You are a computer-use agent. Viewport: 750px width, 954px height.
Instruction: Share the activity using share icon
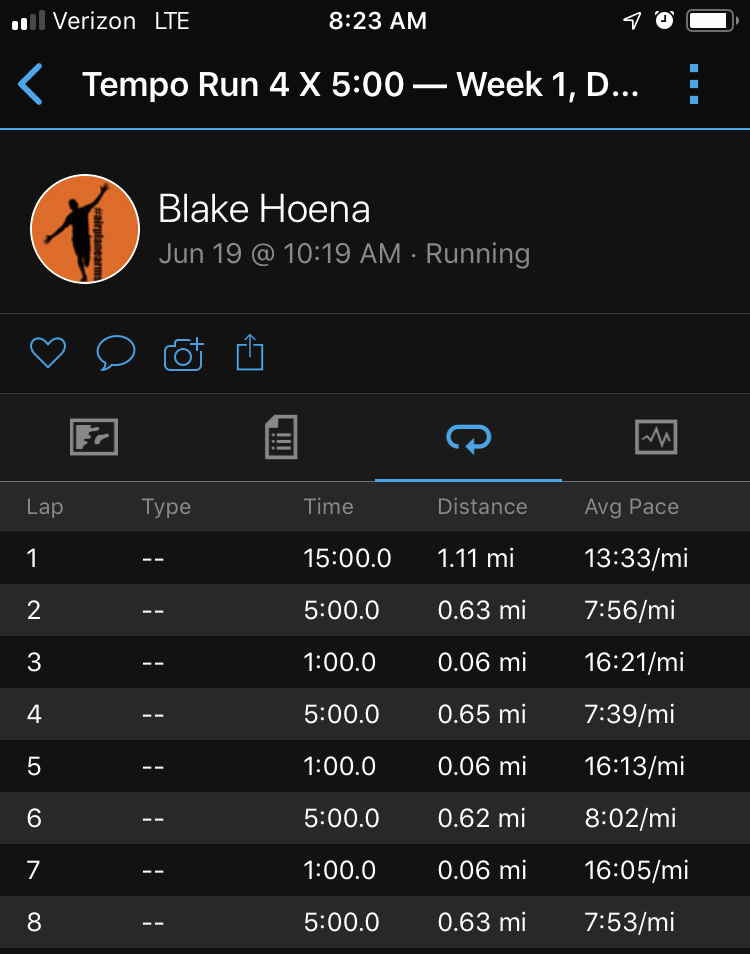pyautogui.click(x=250, y=352)
